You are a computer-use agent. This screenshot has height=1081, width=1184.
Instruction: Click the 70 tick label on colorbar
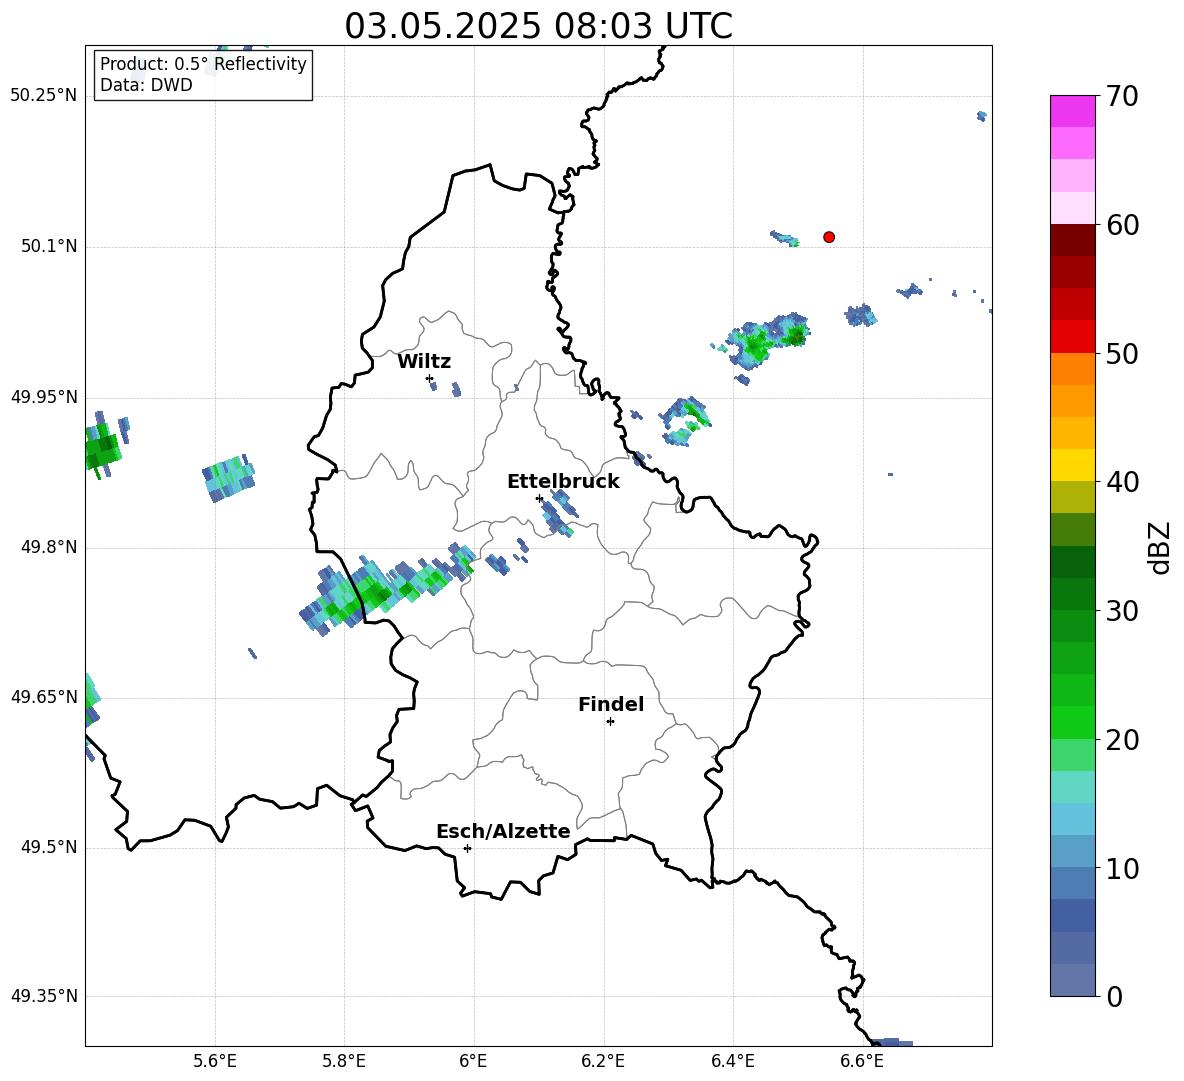coord(1122,96)
